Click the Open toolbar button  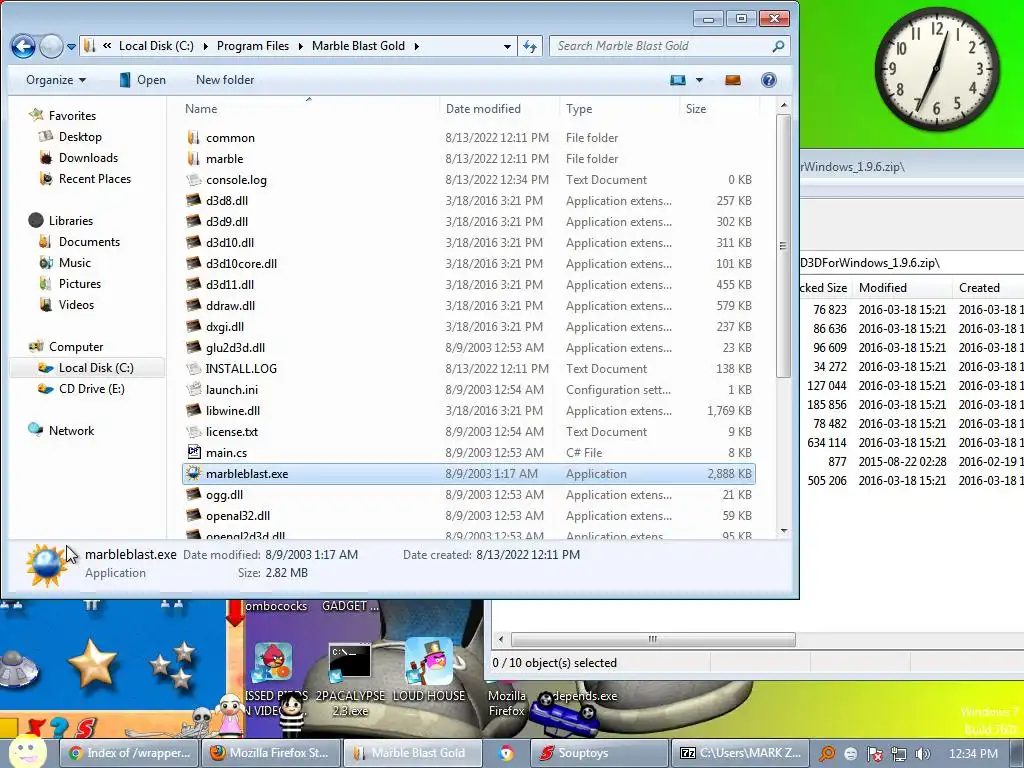coord(142,80)
